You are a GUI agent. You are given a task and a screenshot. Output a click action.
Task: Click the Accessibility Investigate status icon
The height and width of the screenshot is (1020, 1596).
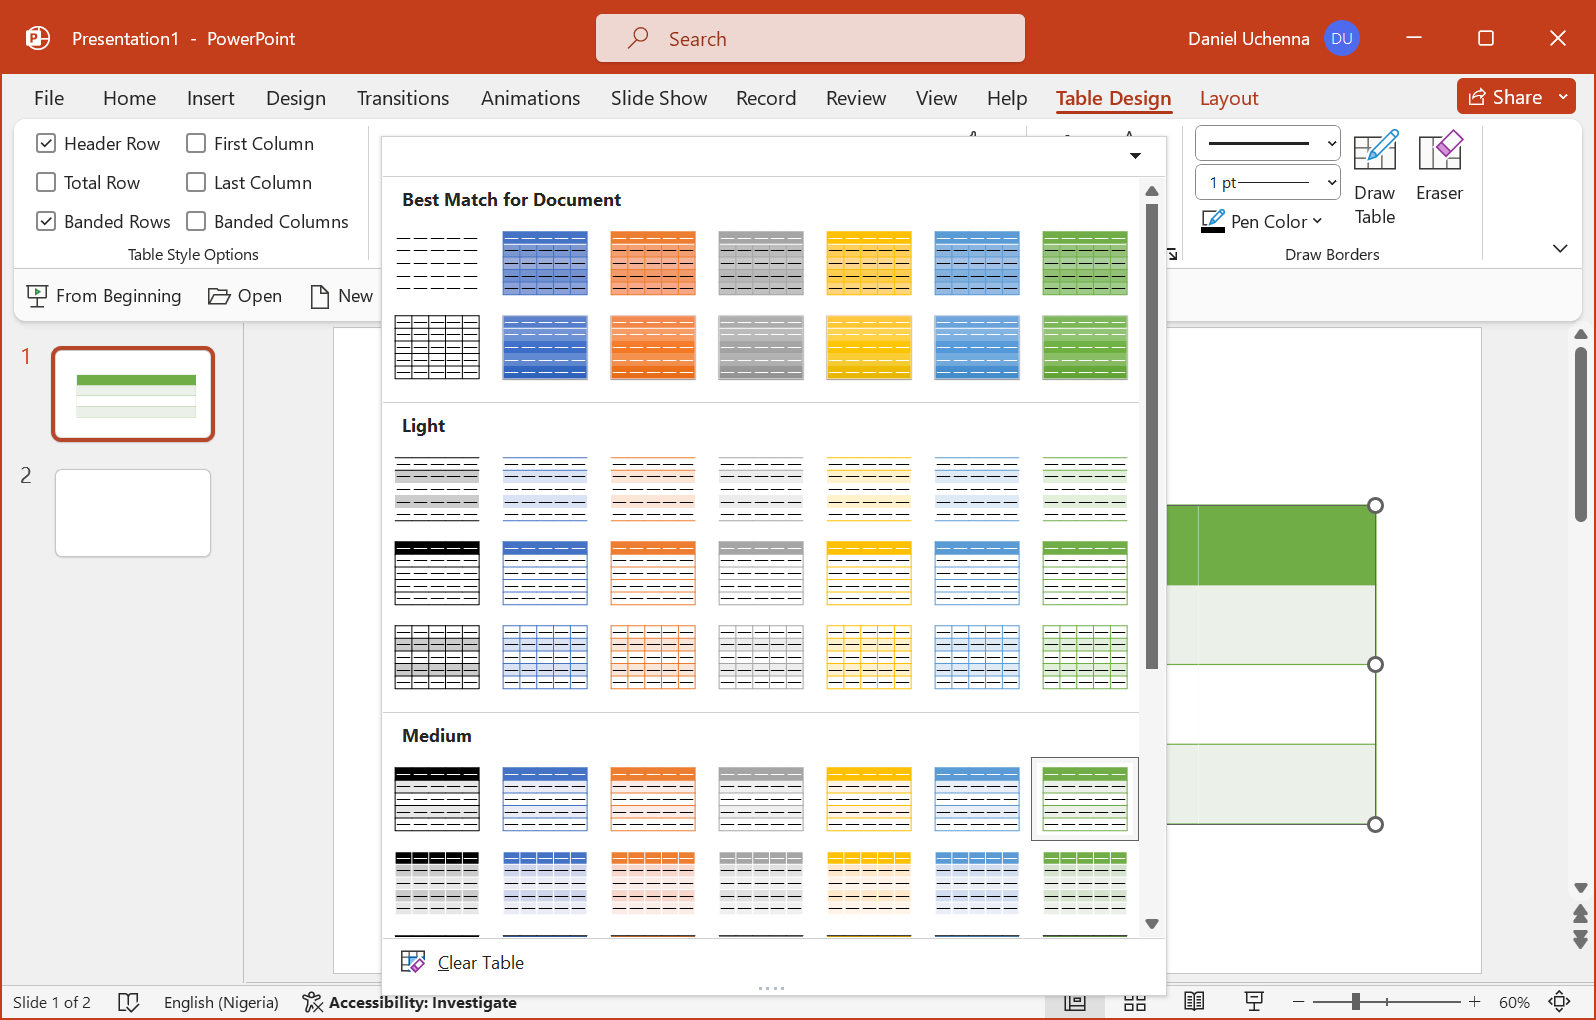pyautogui.click(x=313, y=1002)
